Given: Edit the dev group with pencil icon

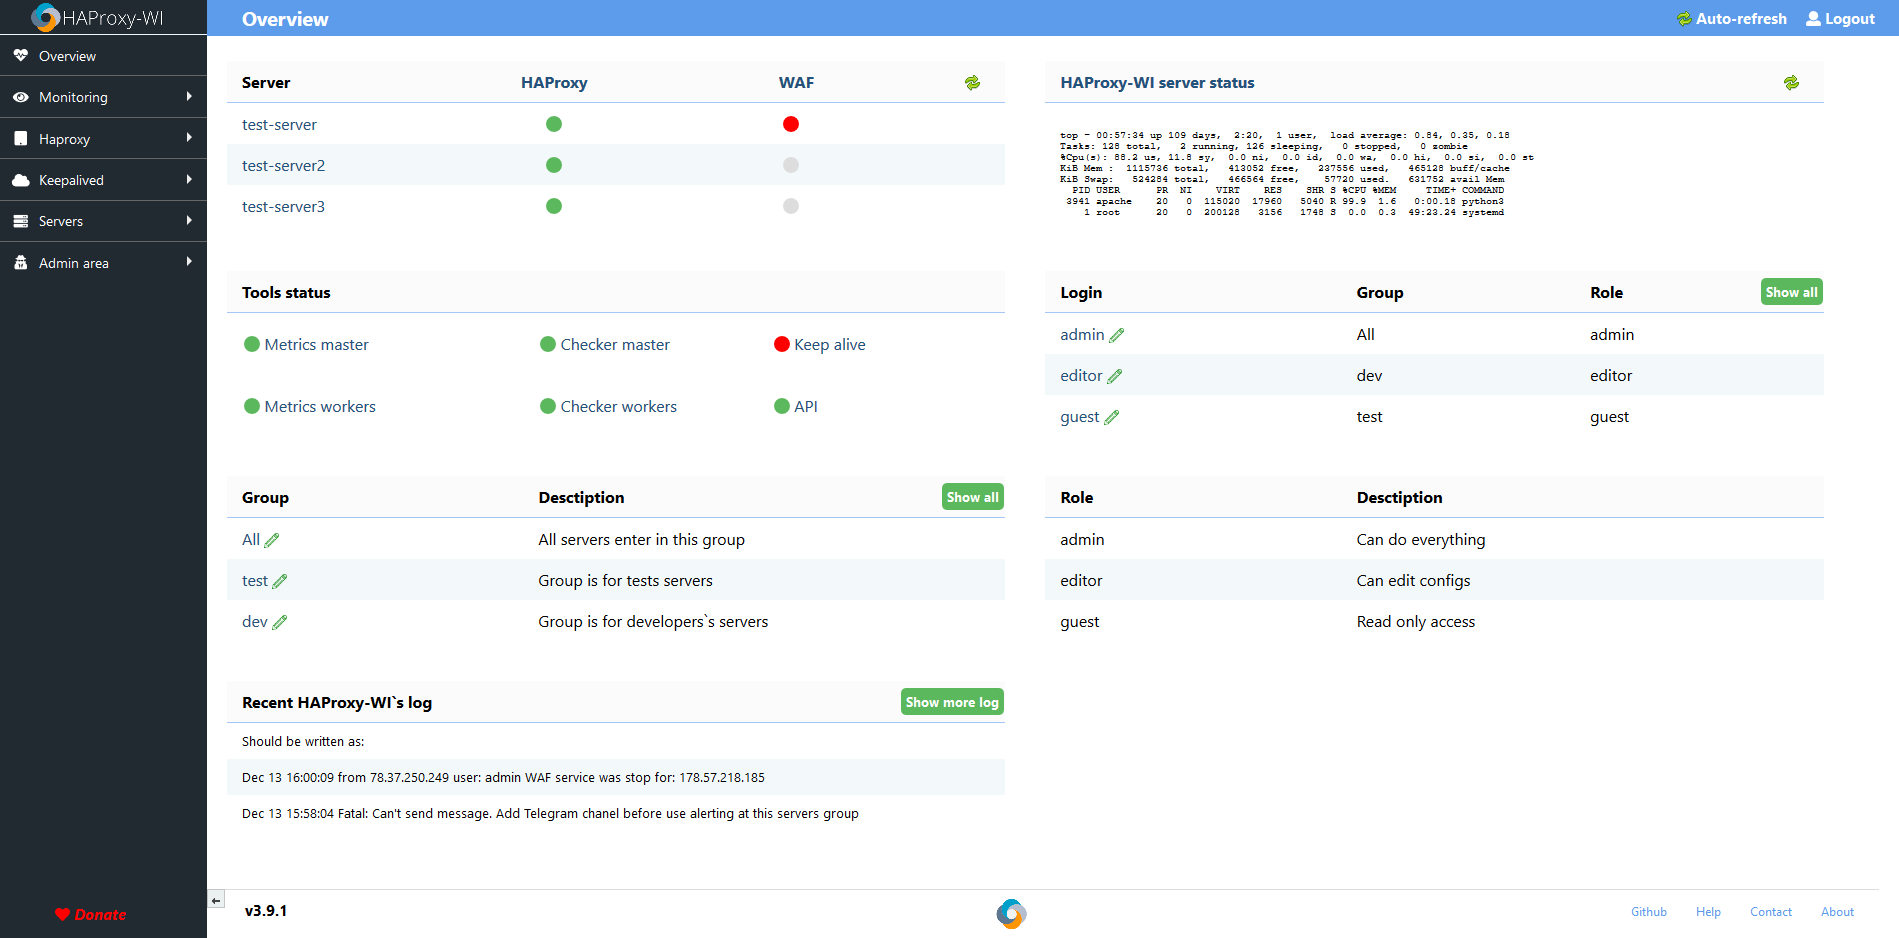Looking at the screenshot, I should [280, 622].
